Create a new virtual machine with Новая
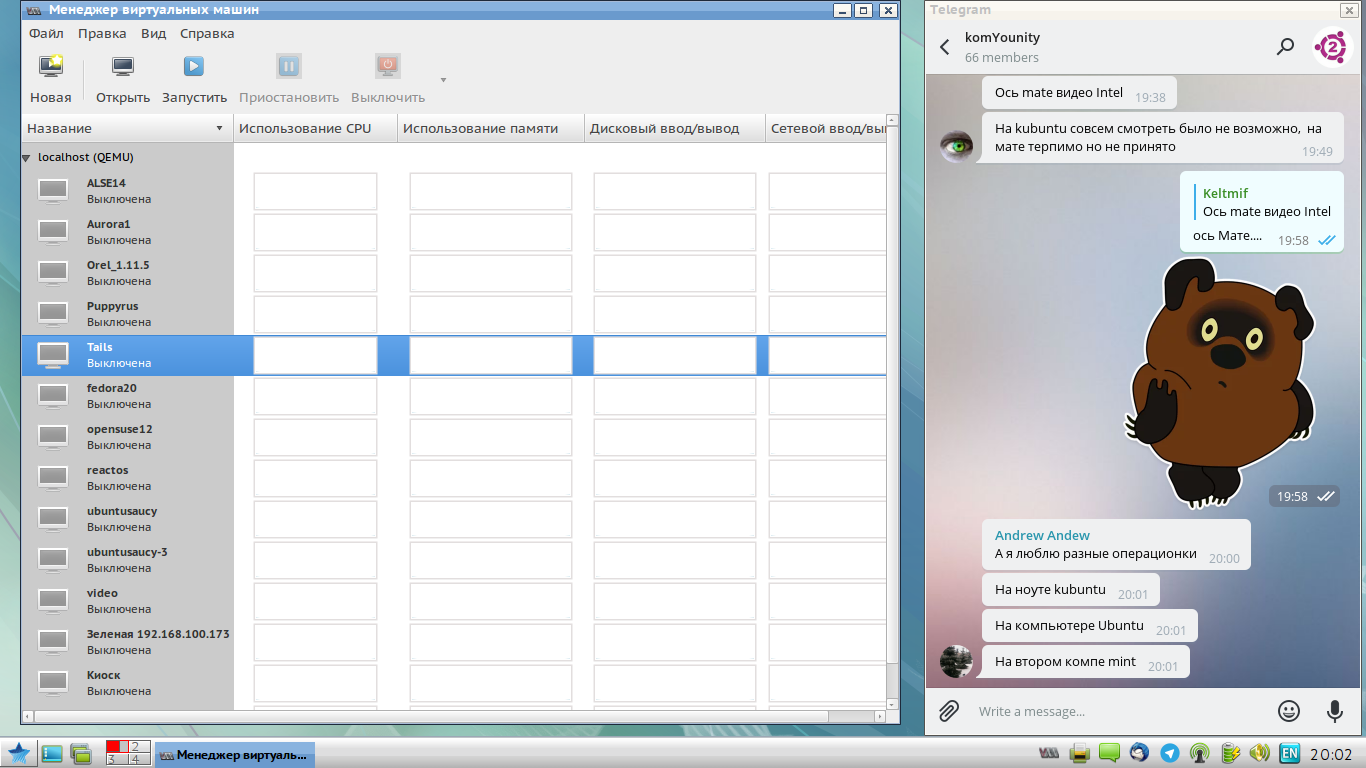Viewport: 1366px width, 768px height. coord(50,80)
